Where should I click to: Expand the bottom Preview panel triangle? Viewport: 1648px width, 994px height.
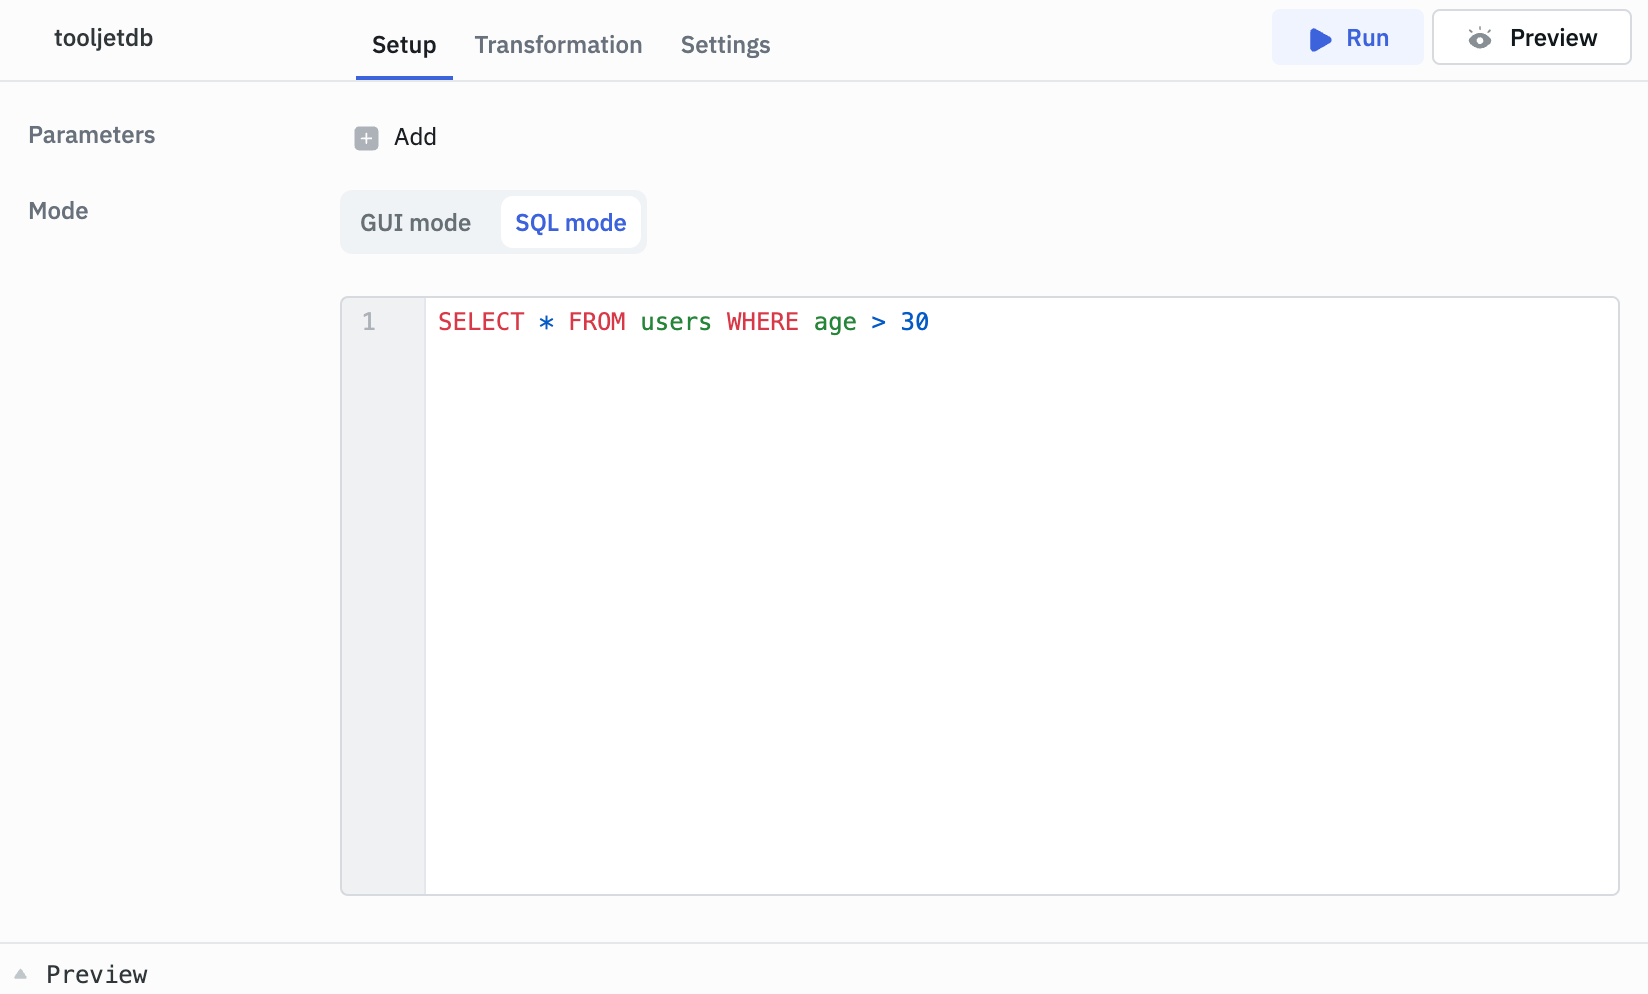coord(20,974)
